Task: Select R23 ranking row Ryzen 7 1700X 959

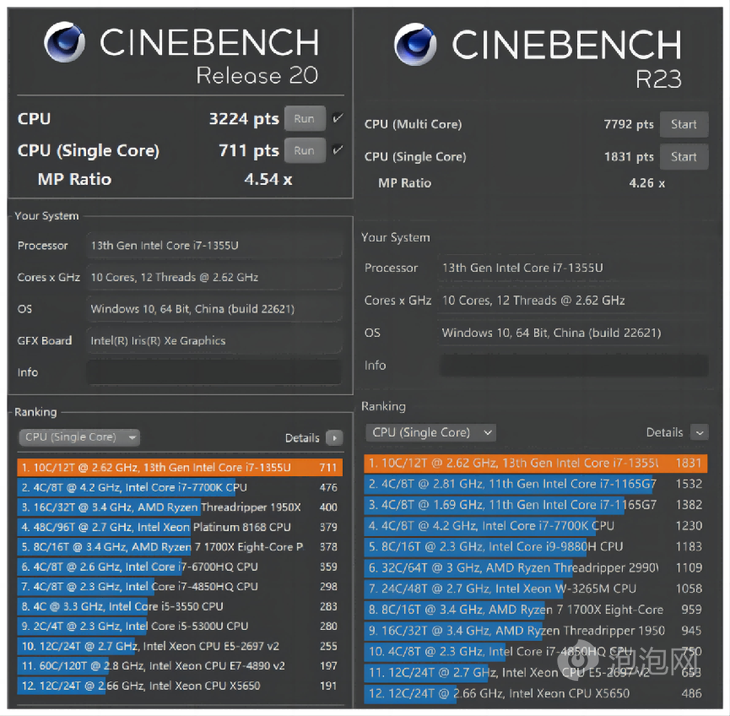Action: (536, 610)
